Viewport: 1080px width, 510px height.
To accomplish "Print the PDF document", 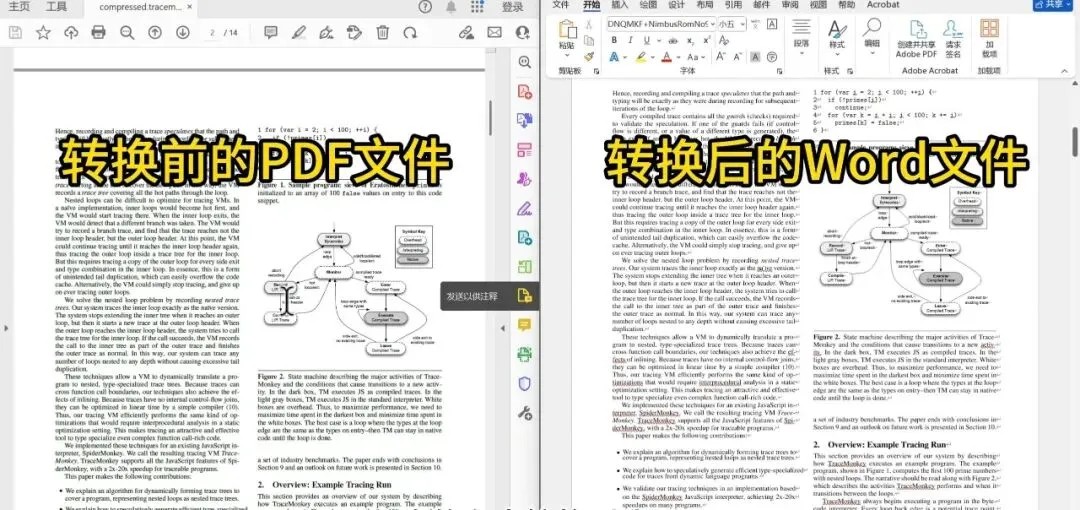I will pos(98,32).
